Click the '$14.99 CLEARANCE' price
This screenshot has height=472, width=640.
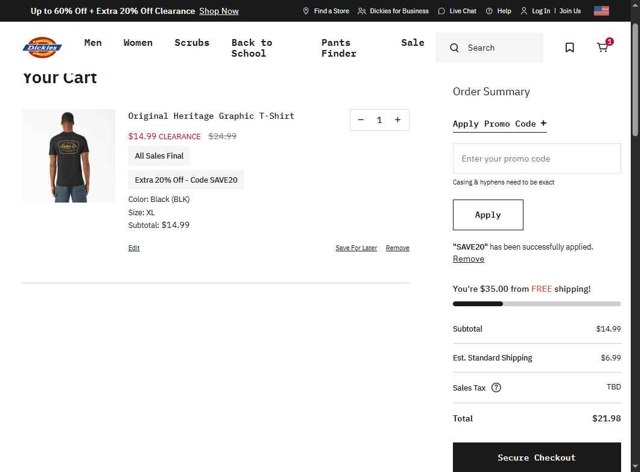click(164, 136)
